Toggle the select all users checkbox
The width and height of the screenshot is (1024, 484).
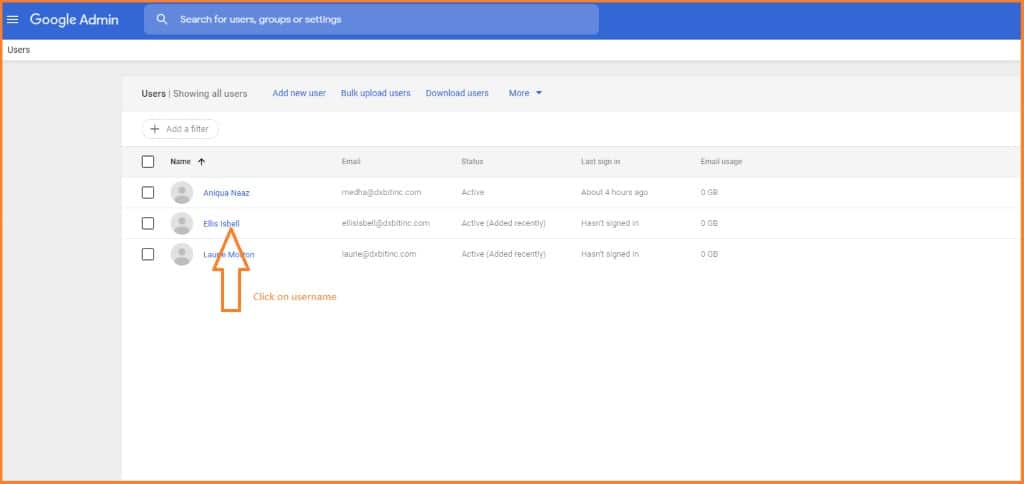148,161
